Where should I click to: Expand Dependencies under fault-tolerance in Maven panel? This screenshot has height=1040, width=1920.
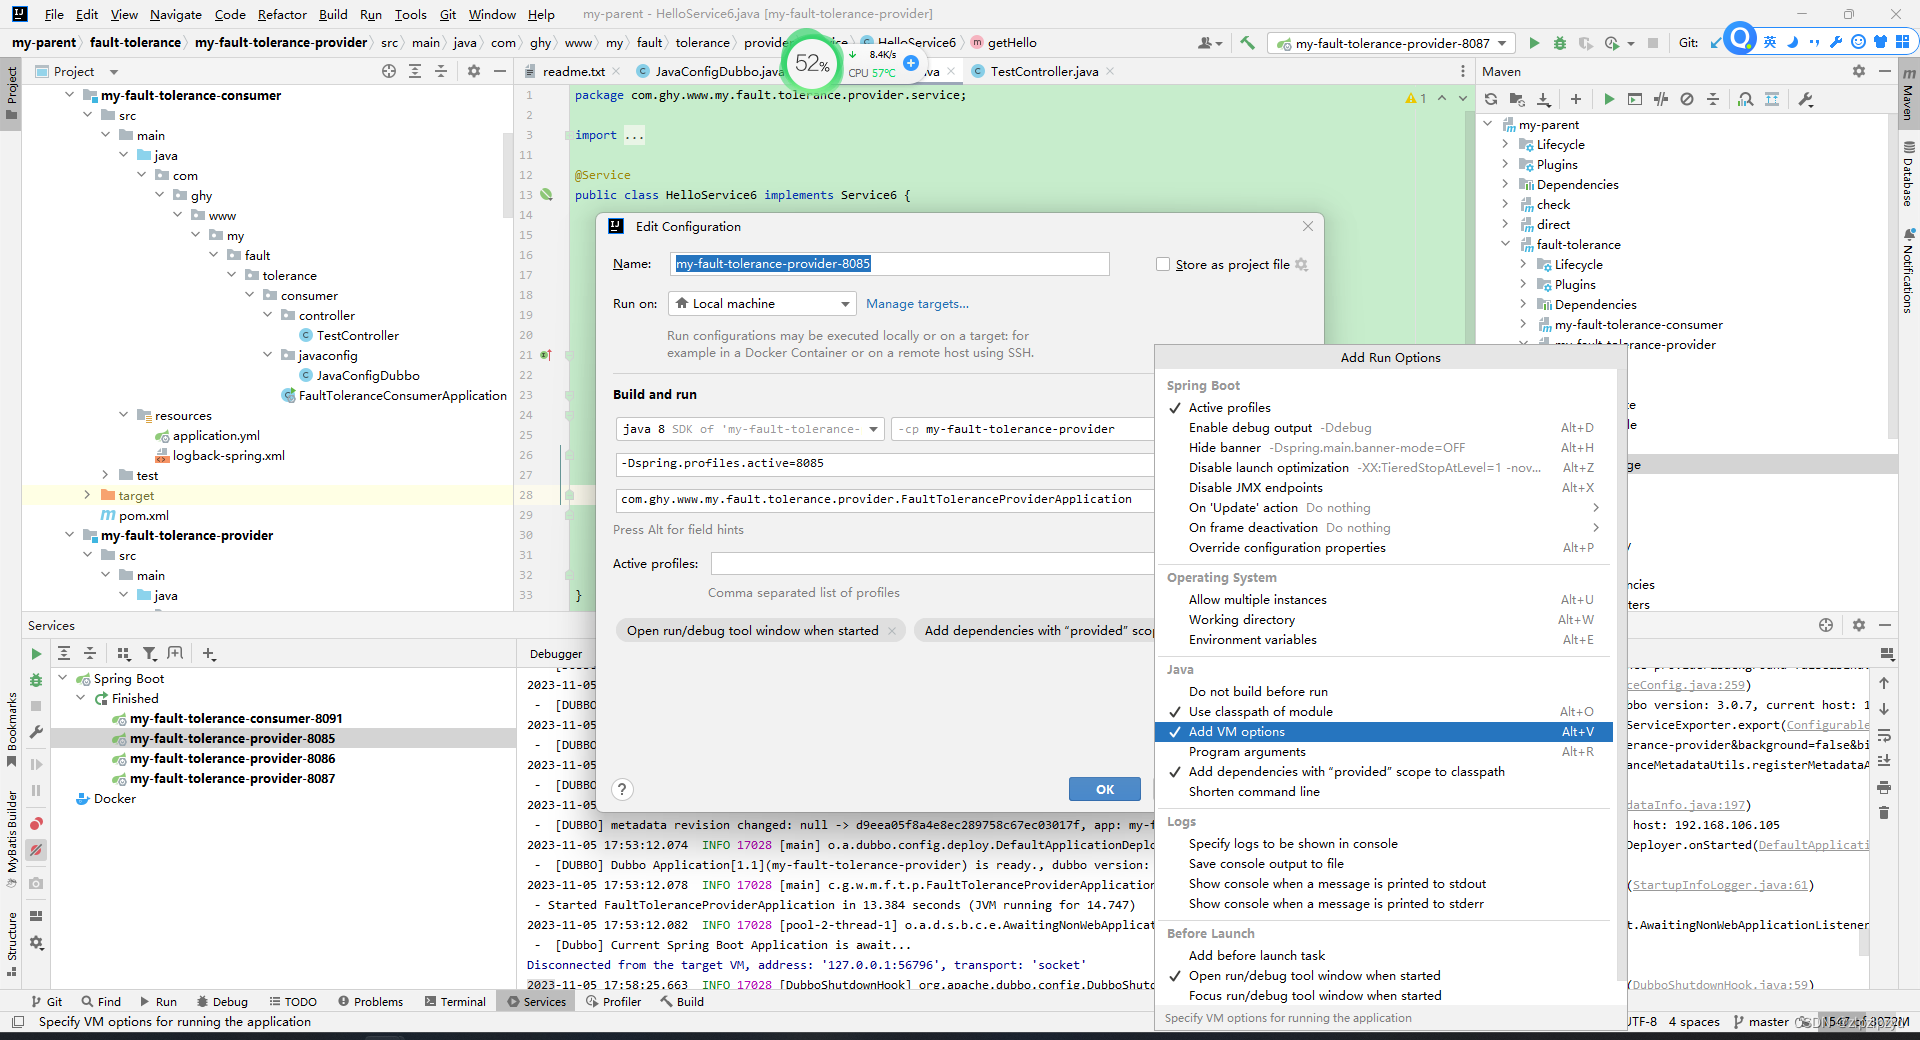[1523, 304]
